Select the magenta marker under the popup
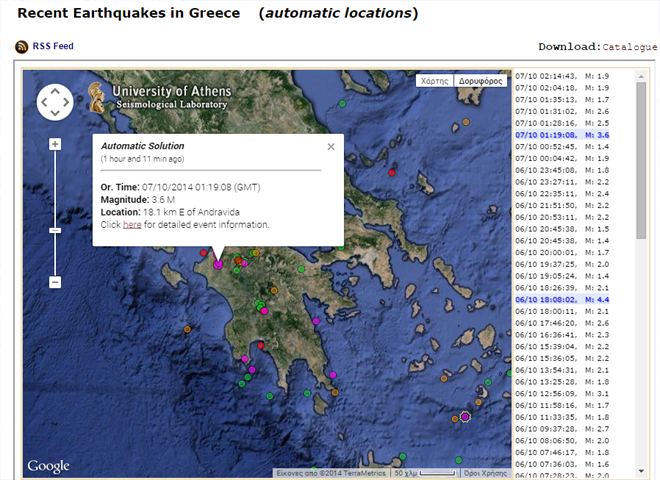660x480 pixels. pos(218,265)
